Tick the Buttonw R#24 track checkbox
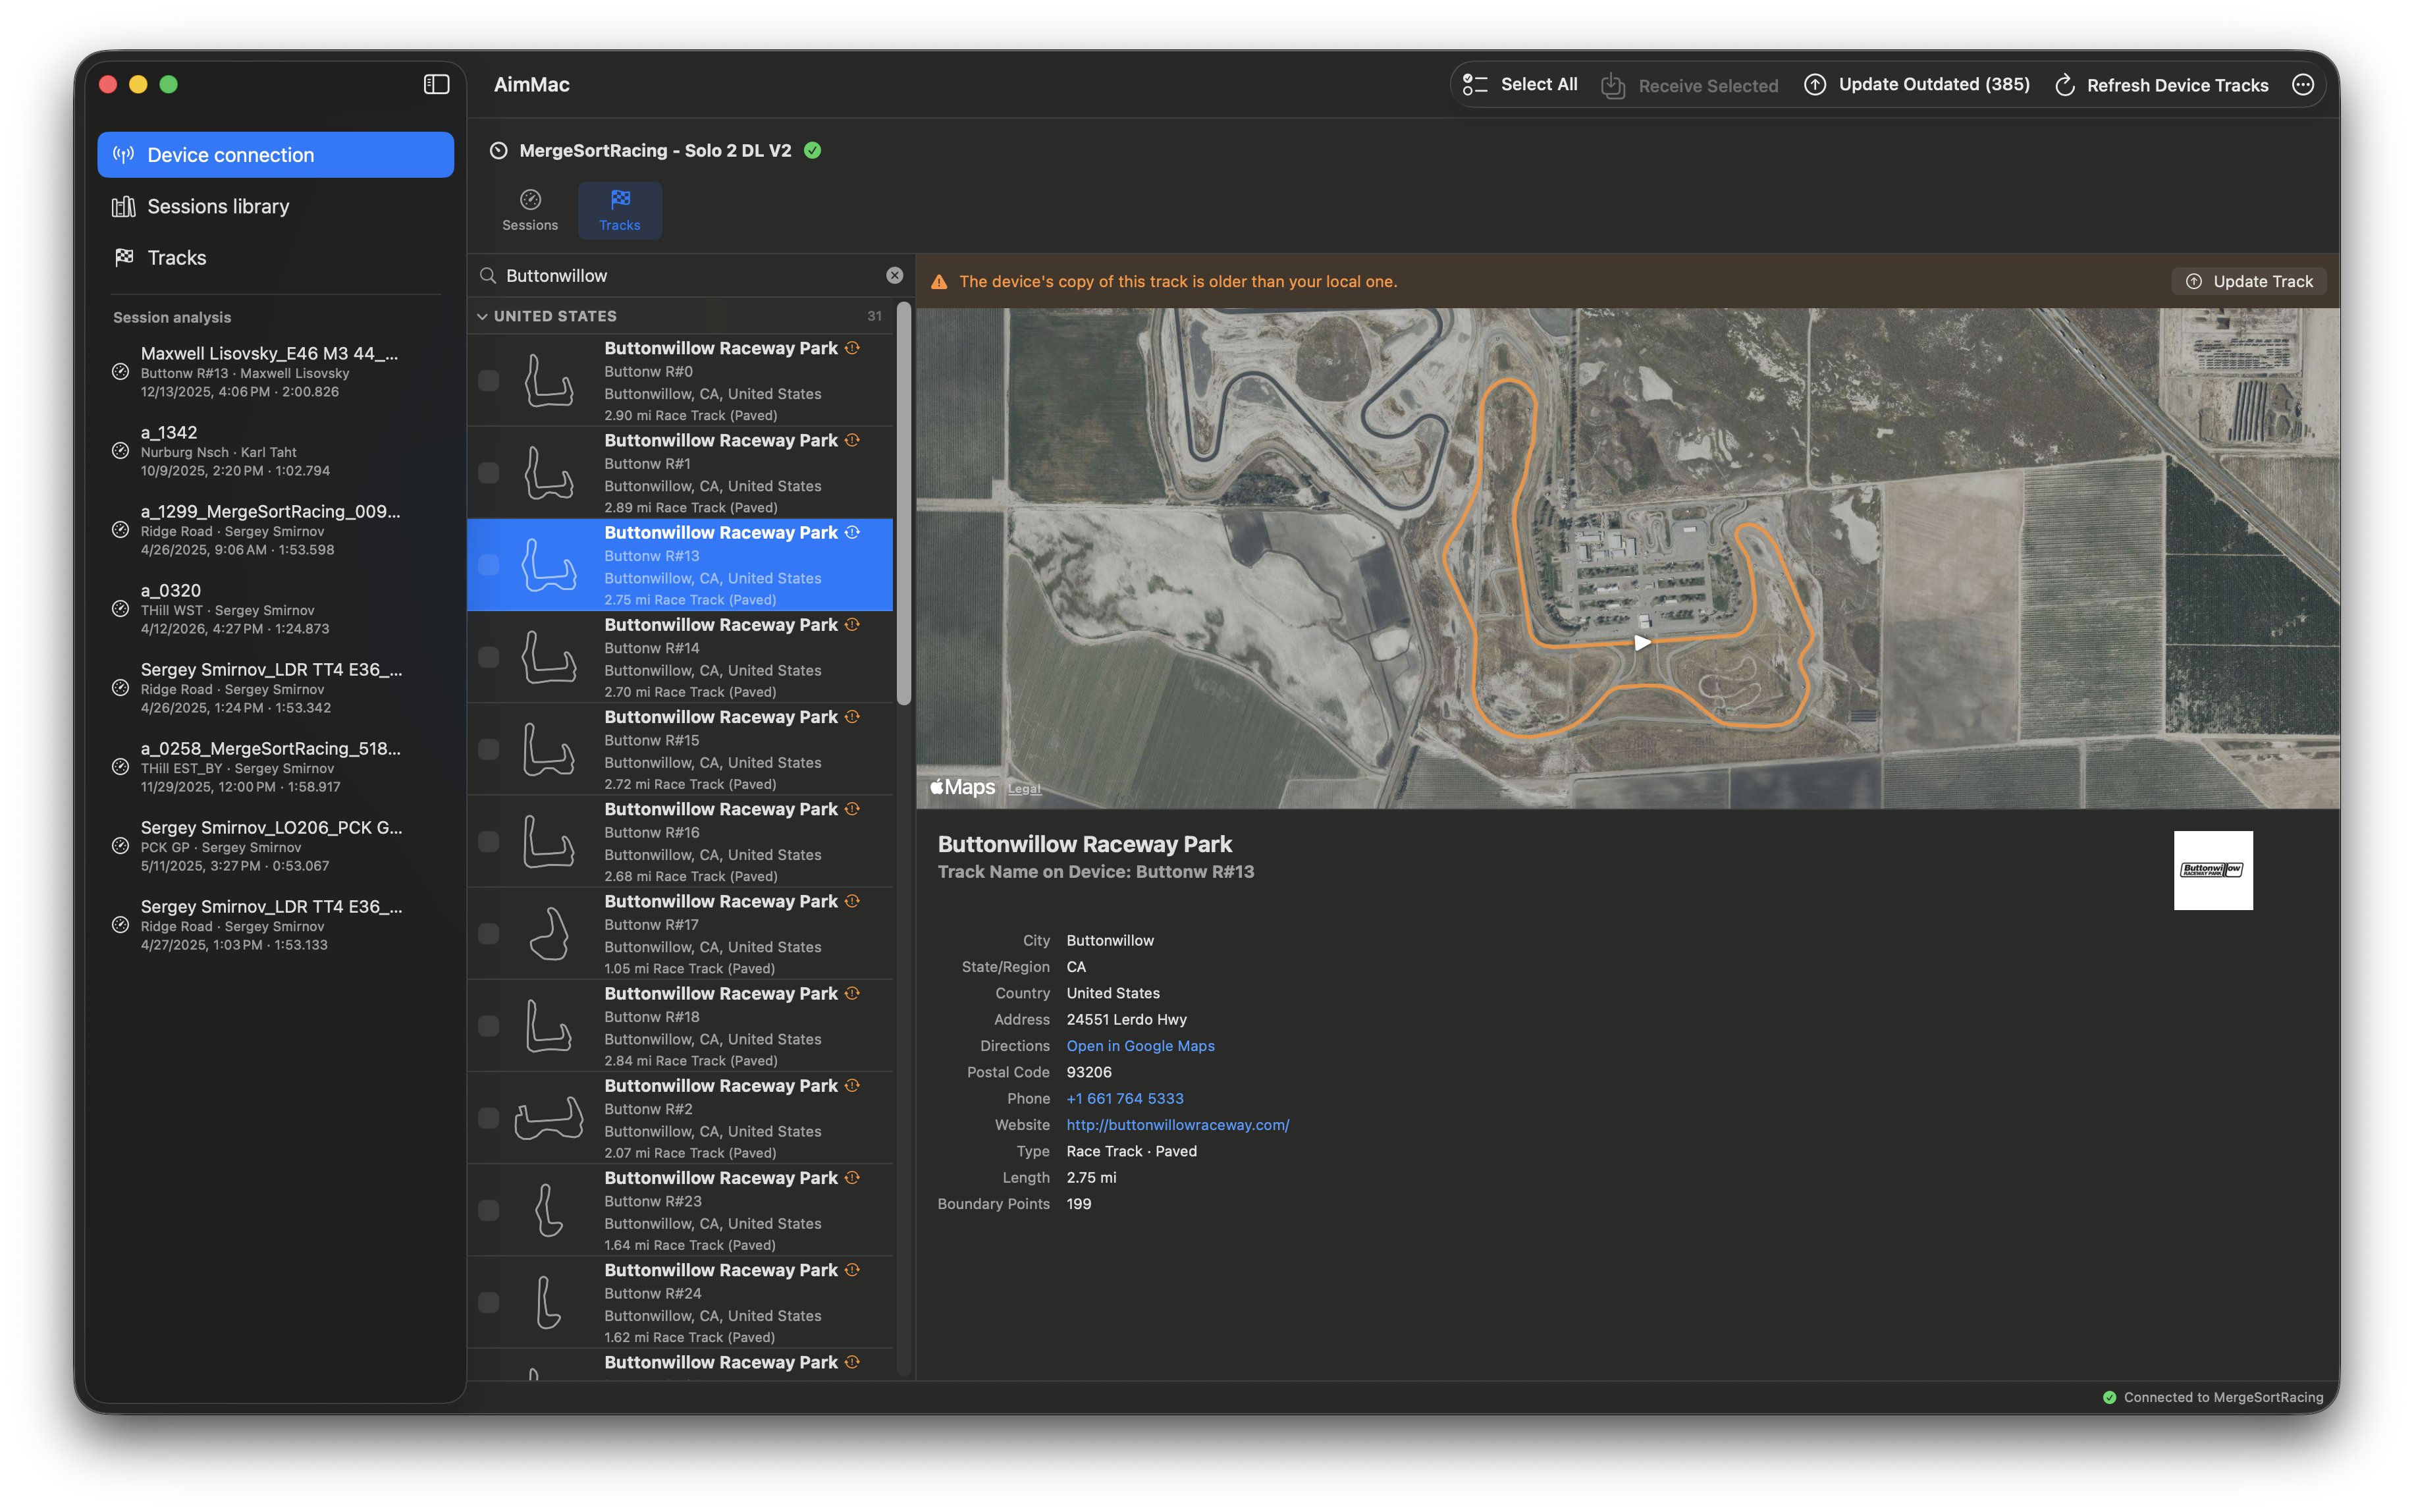Image resolution: width=2414 pixels, height=1512 pixels. click(488, 1302)
